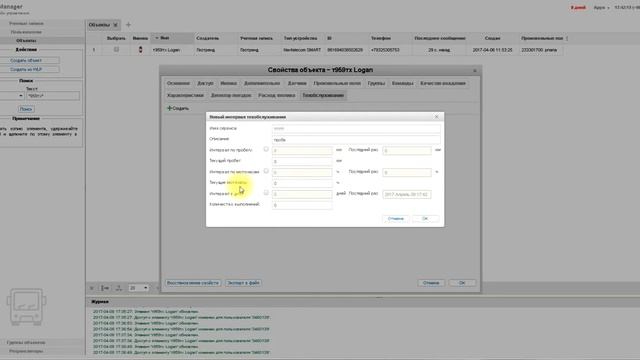
Task: Click the Поиск button in the search panel
Action: (26, 109)
